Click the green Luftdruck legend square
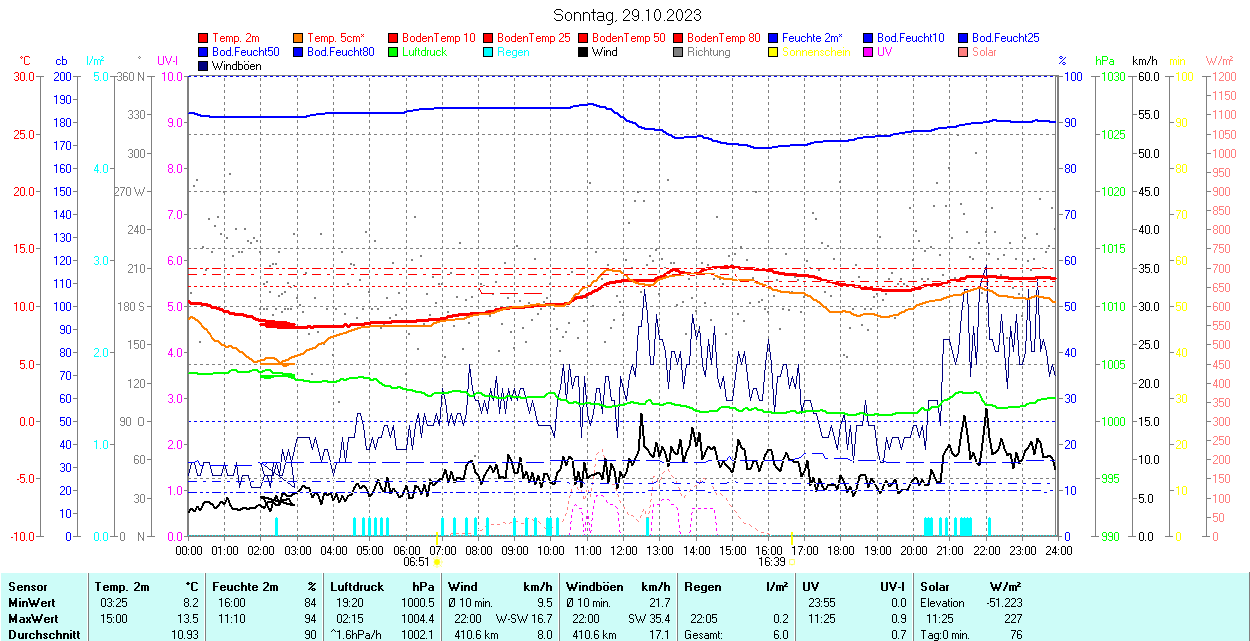Screen dimensions: 1250x641 (x=394, y=52)
